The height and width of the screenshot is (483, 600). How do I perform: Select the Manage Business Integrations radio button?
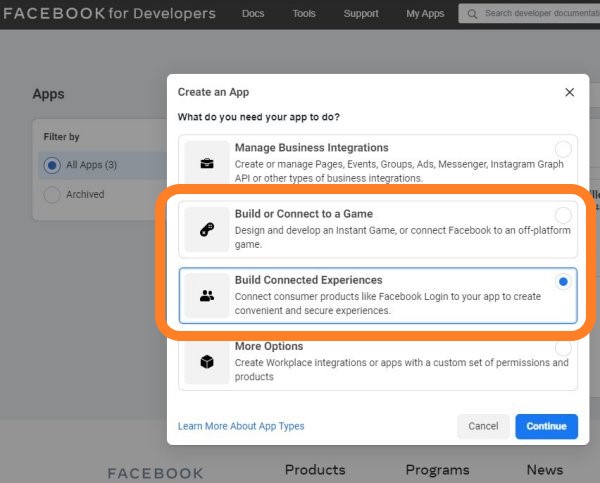(x=563, y=149)
